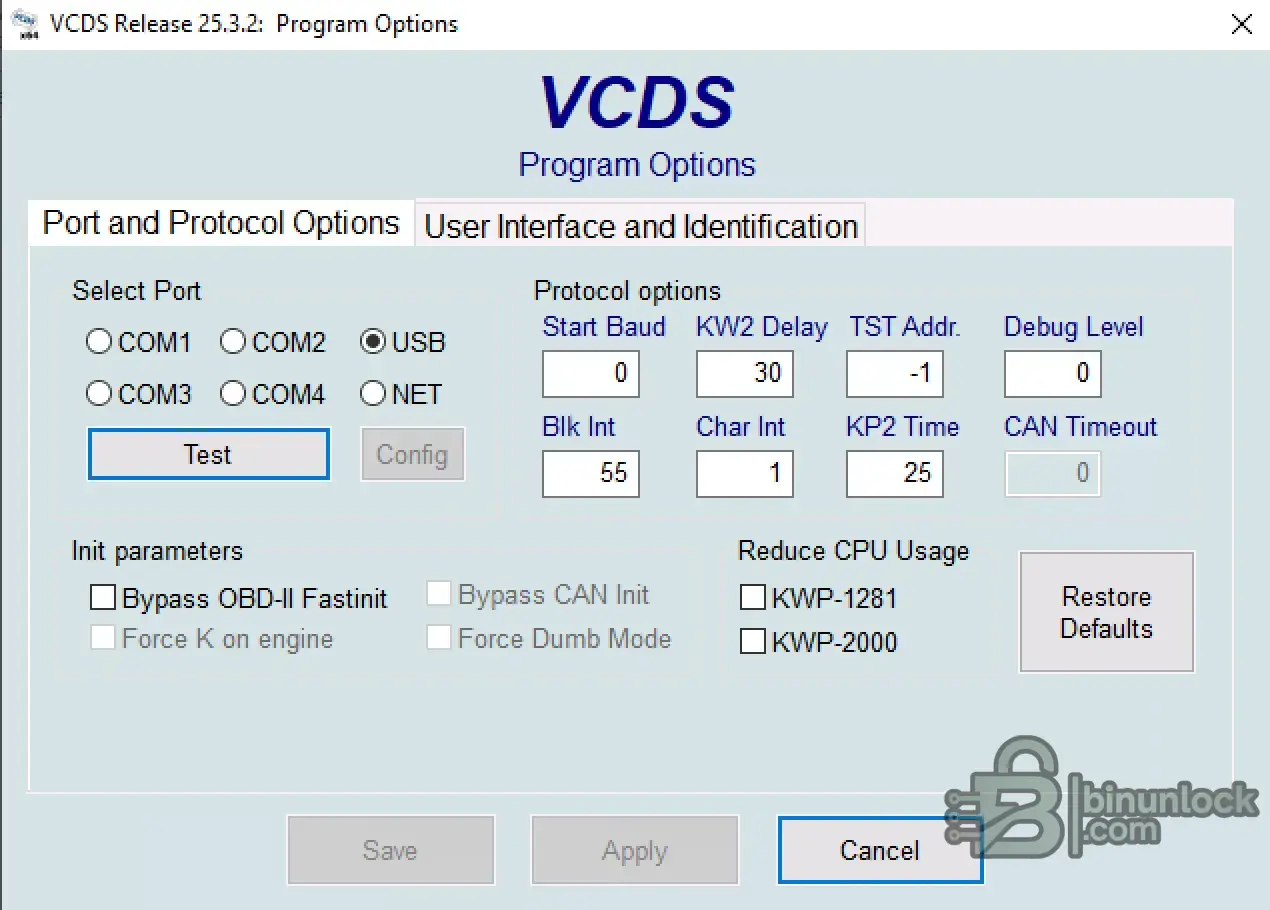Click the Start Baud input field
Screen dimensions: 1270x910
coord(591,373)
